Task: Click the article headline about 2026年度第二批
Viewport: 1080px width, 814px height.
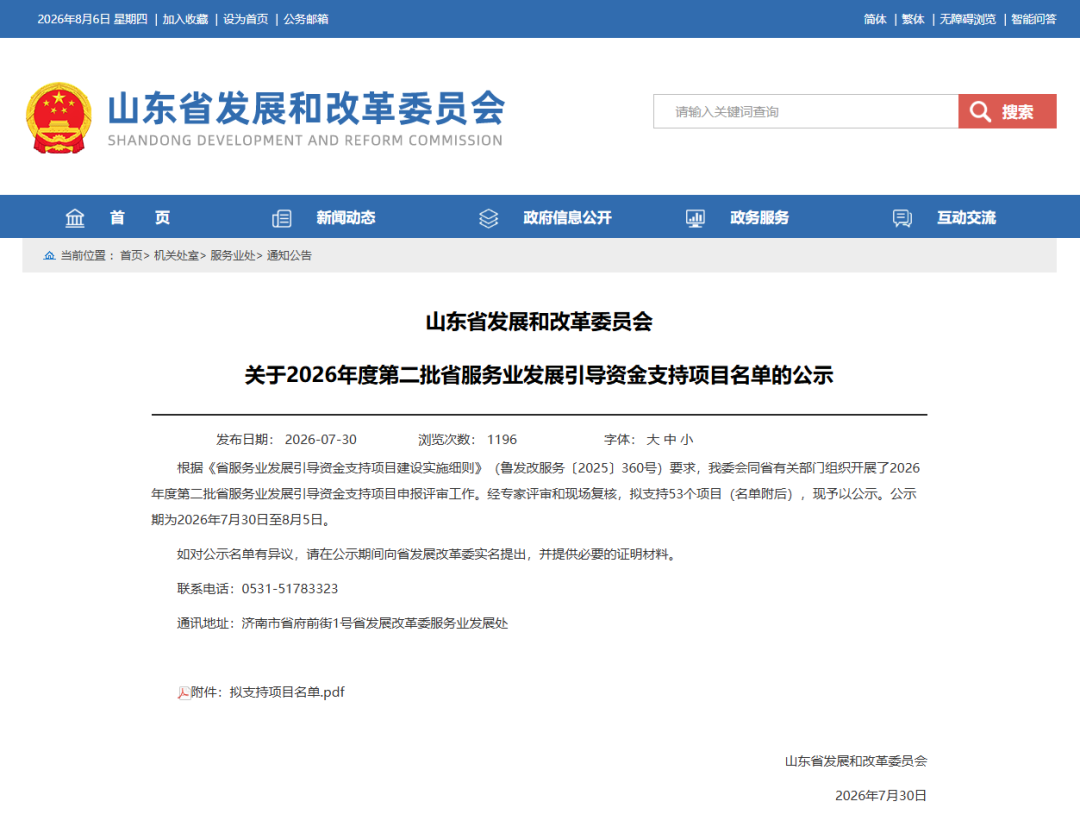Action: [x=539, y=375]
